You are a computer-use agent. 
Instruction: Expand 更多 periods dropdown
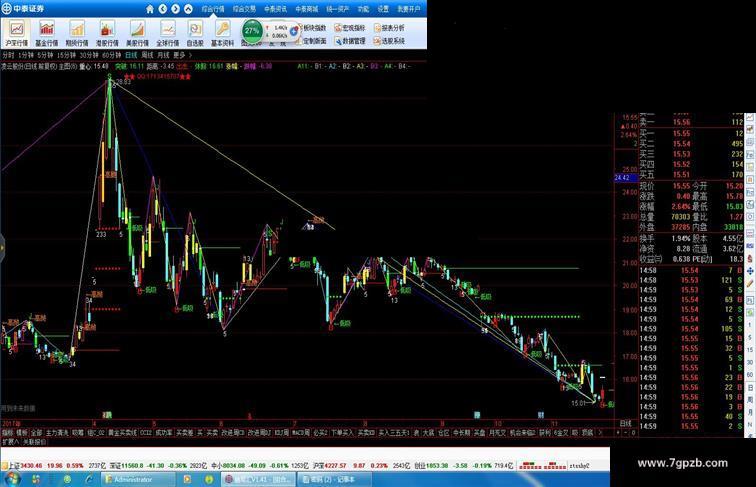click(x=182, y=55)
